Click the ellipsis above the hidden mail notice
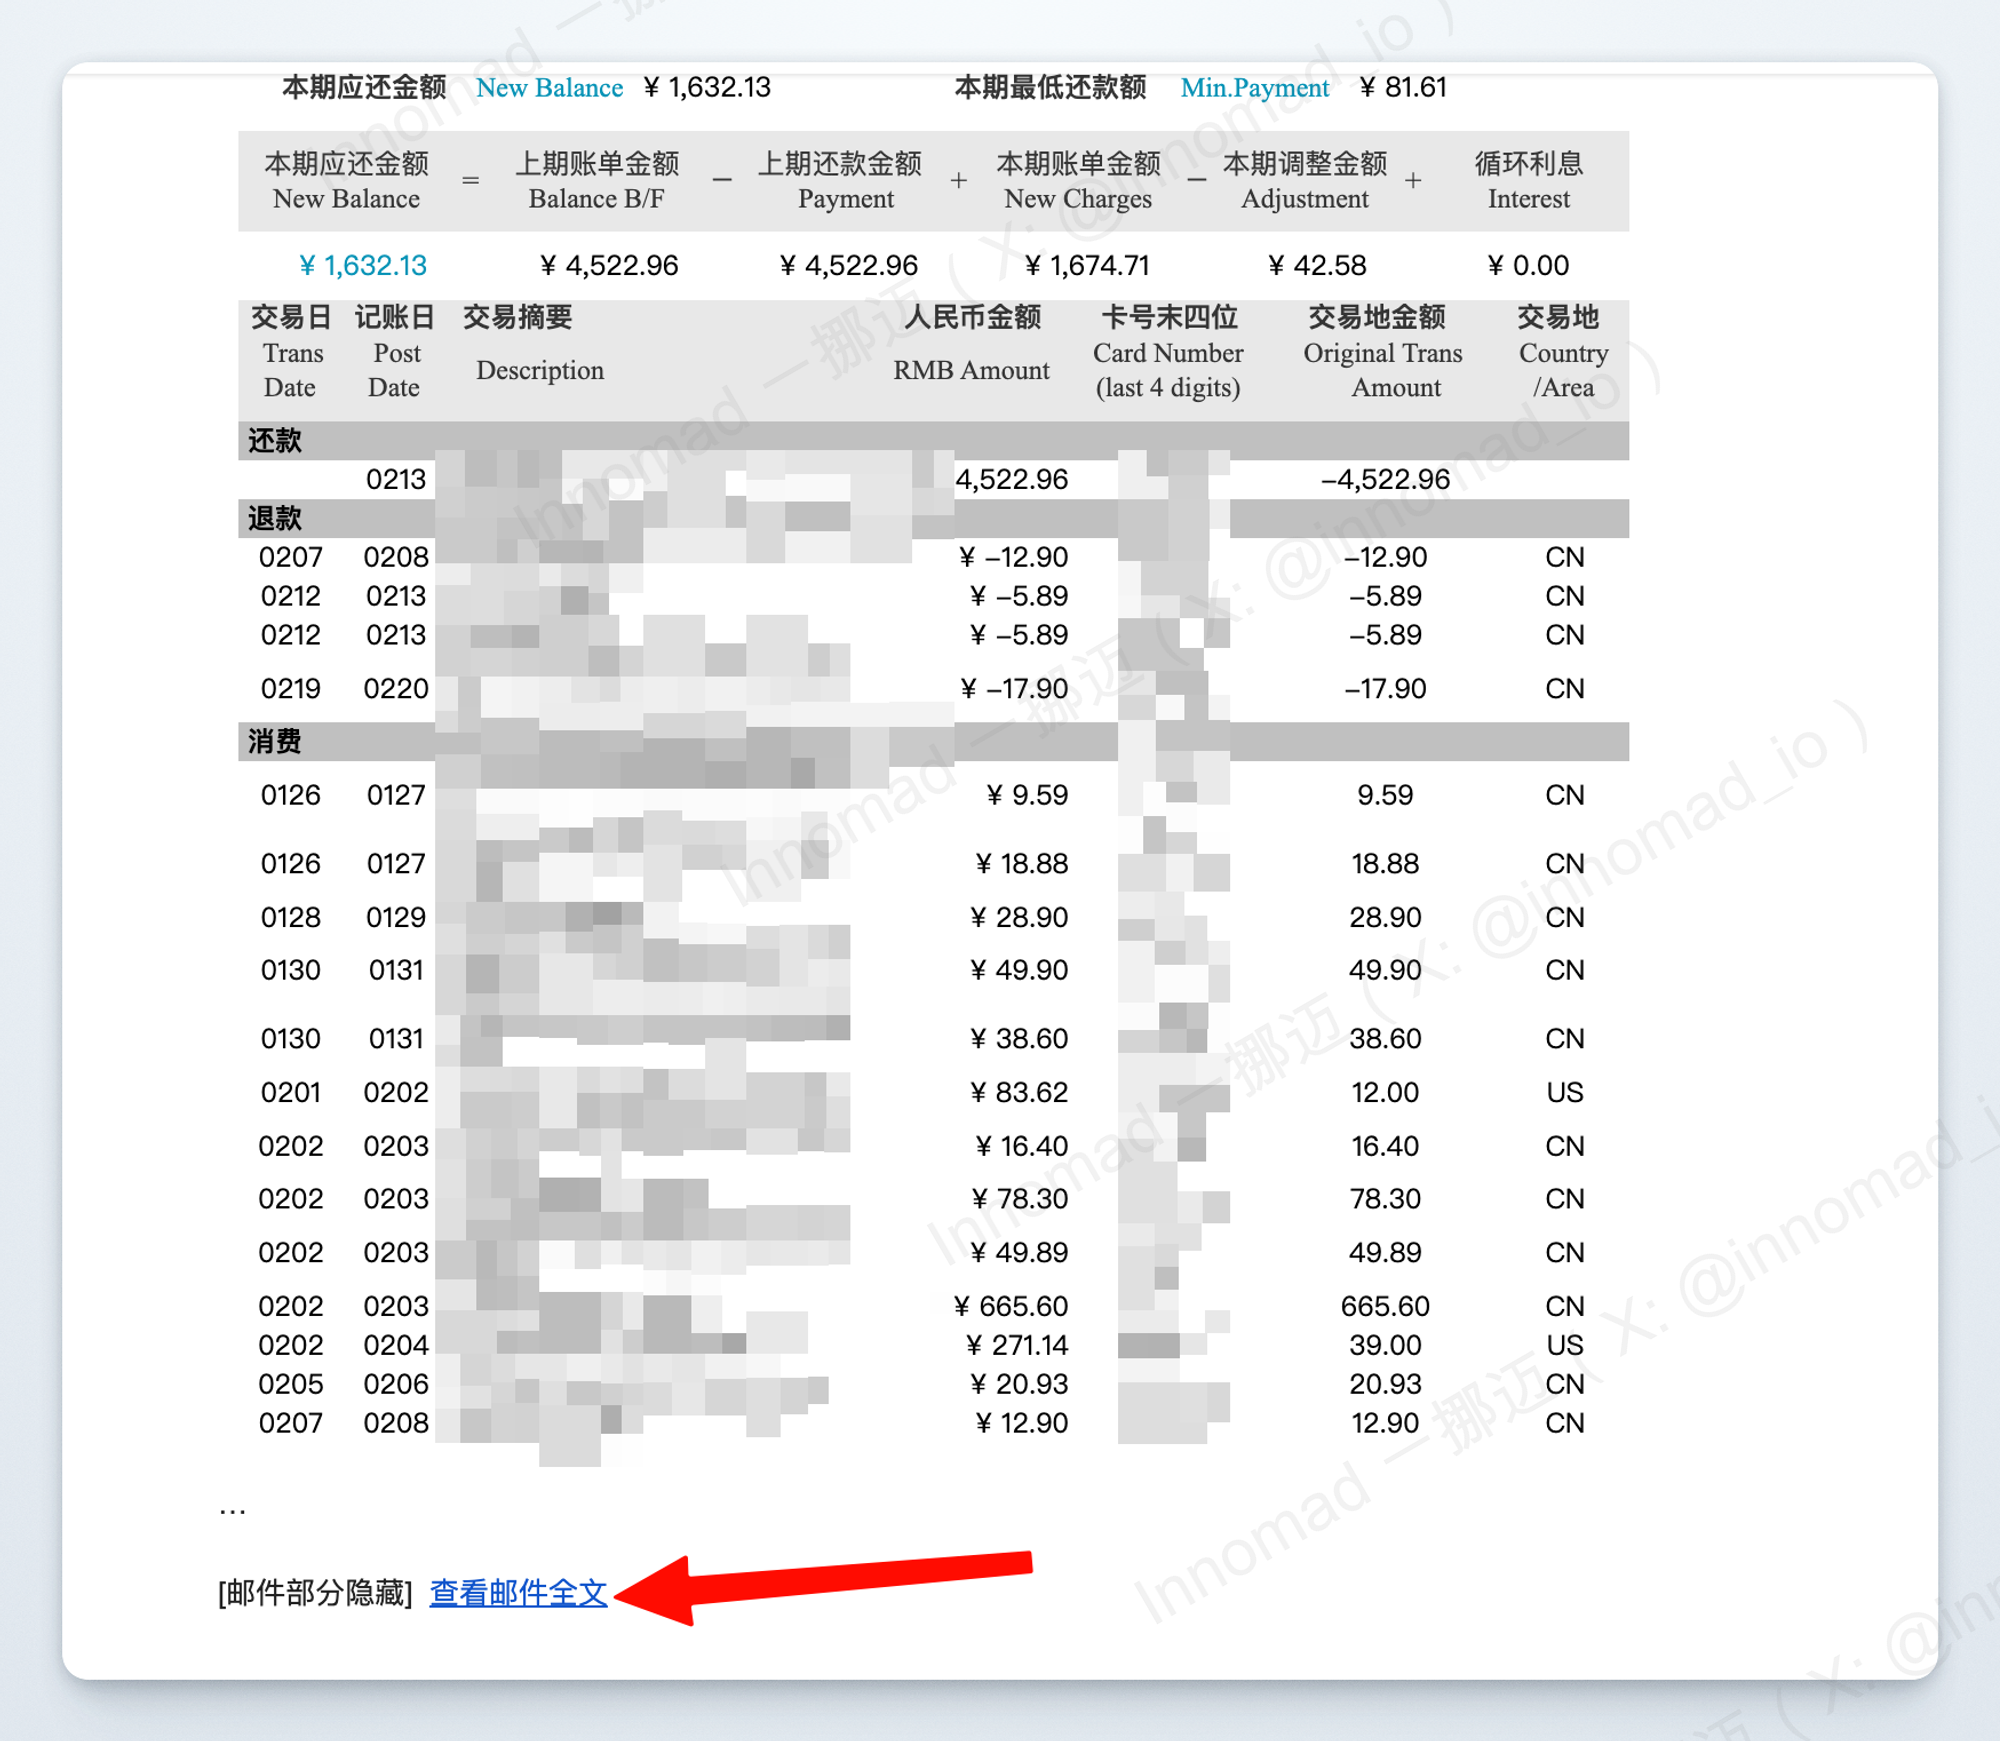 pyautogui.click(x=232, y=1509)
